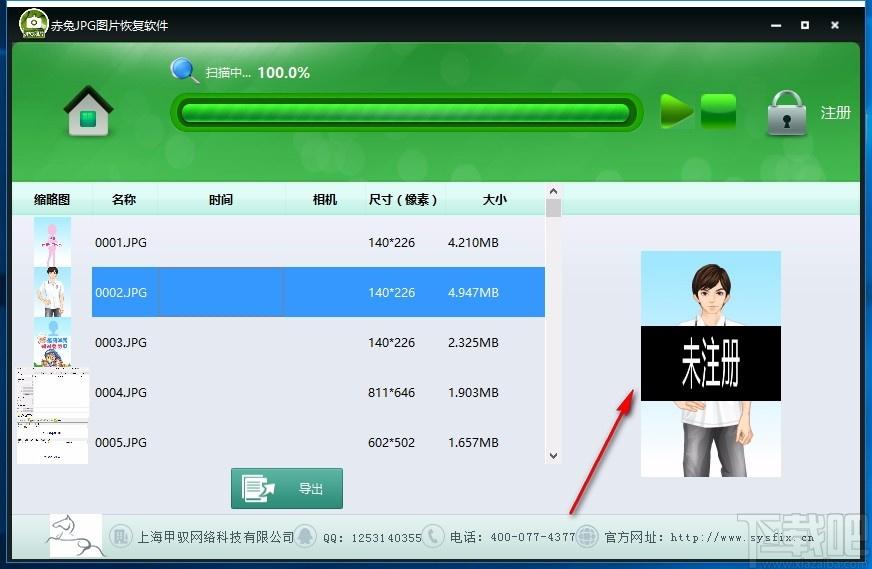The height and width of the screenshot is (569, 872).
Task: Select the 0004.JPG thumbnail
Action: tap(52, 392)
